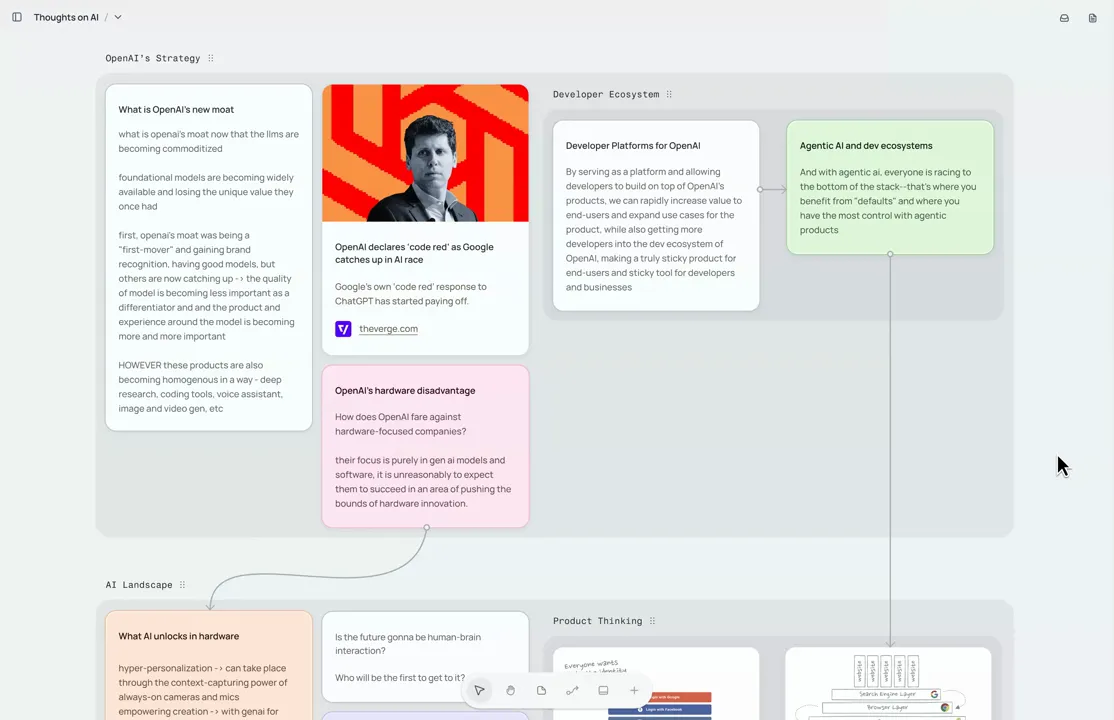Select the Developer Platforms for OpenAI card title
This screenshot has width=1114, height=720.
click(x=633, y=146)
